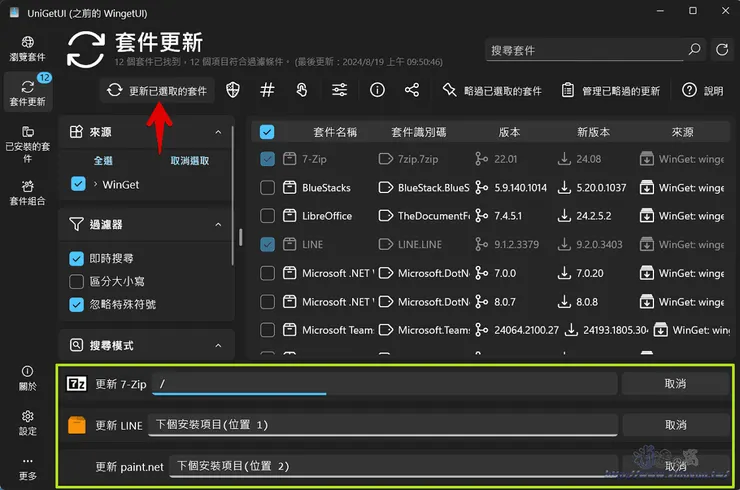Toggle the WinGet source checkbox

78,184
